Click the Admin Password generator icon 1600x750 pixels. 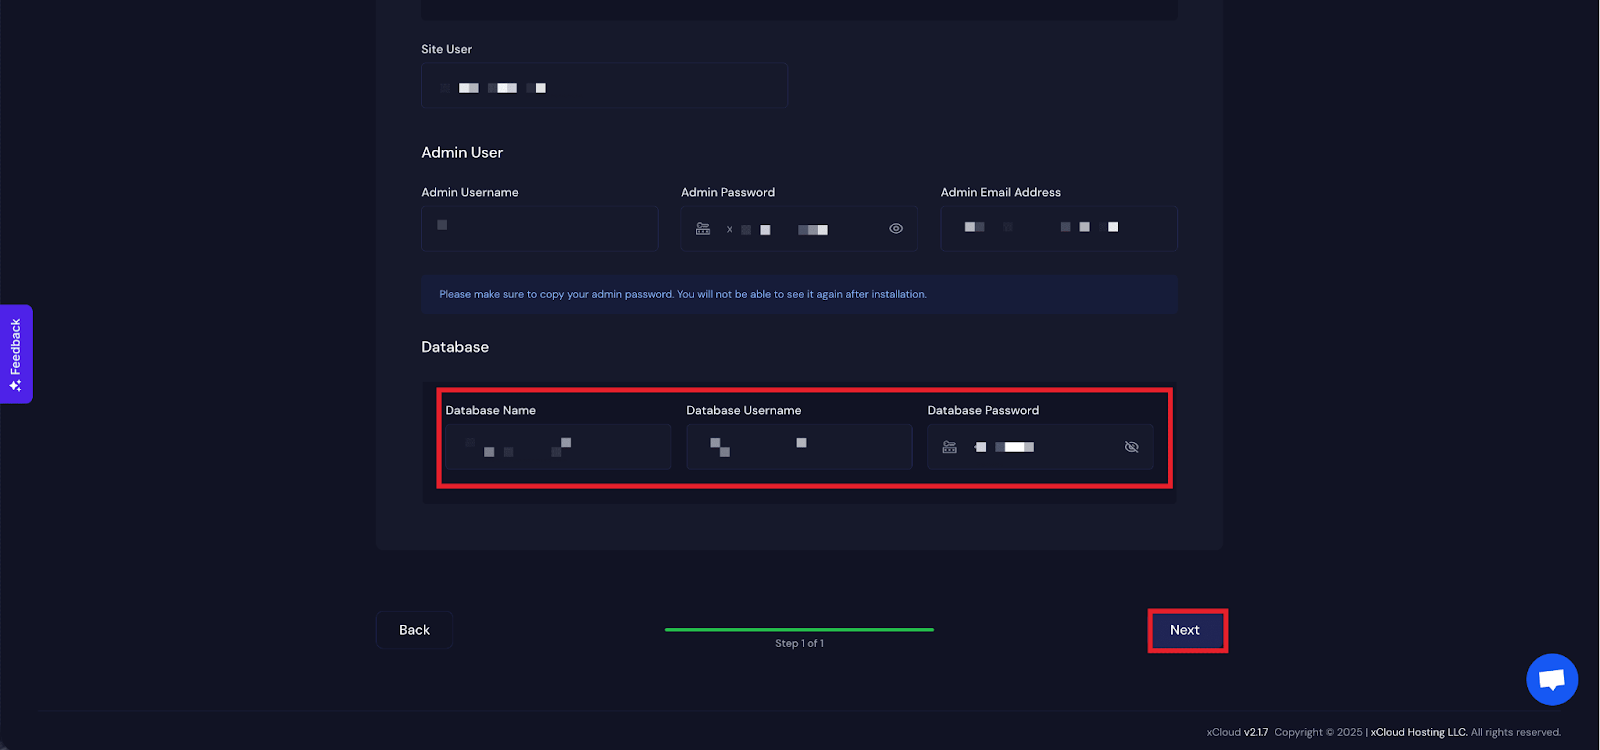(x=703, y=229)
